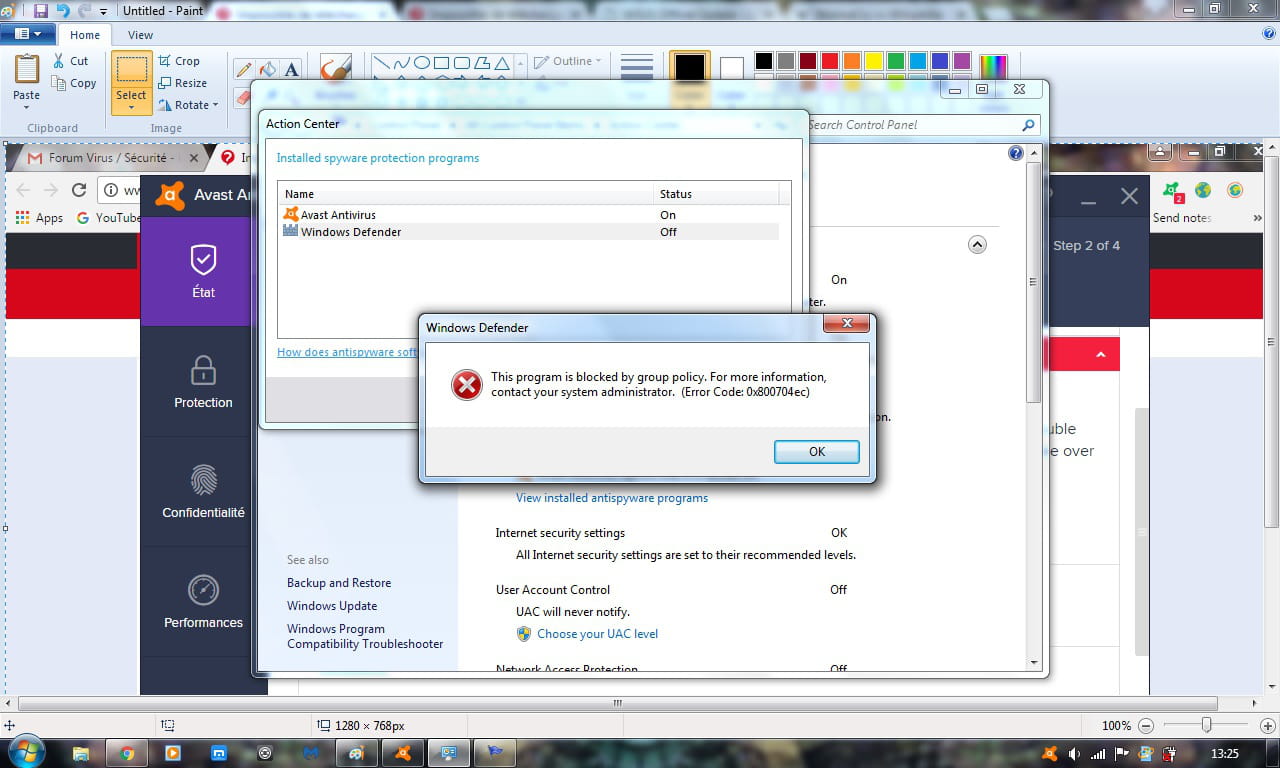Choose the Eraser tool
Screen dimensions: 1280x768
coord(242,97)
